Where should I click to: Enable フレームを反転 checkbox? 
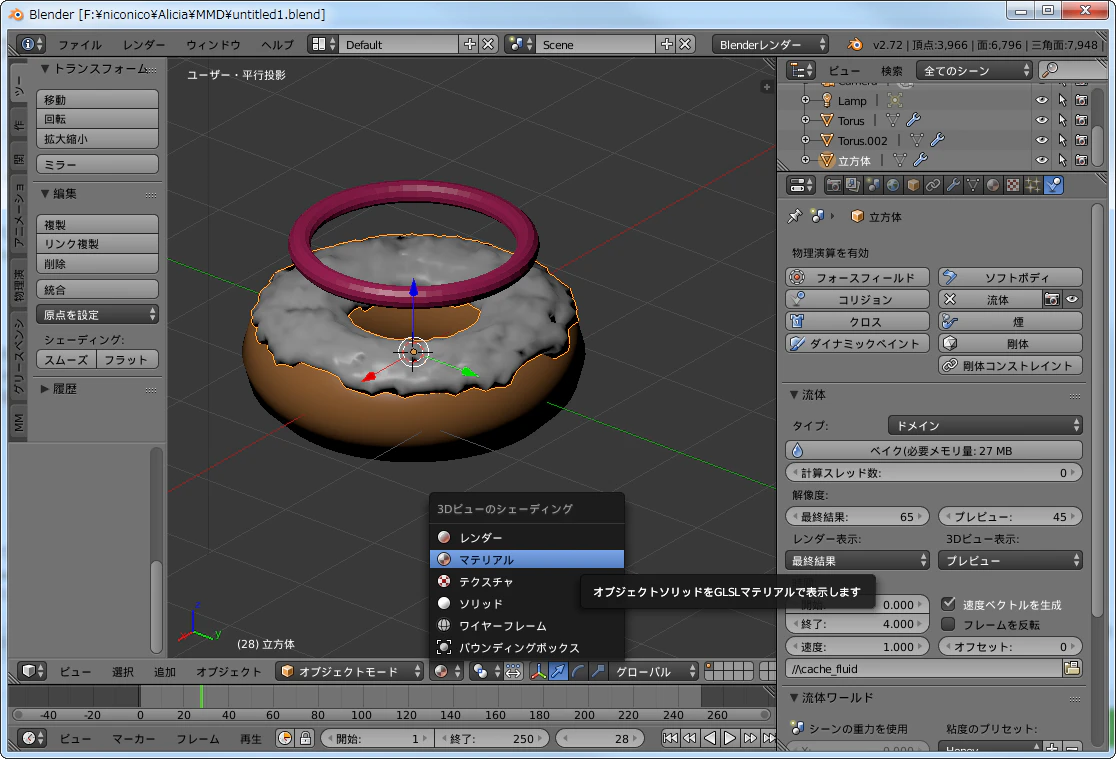click(x=948, y=624)
